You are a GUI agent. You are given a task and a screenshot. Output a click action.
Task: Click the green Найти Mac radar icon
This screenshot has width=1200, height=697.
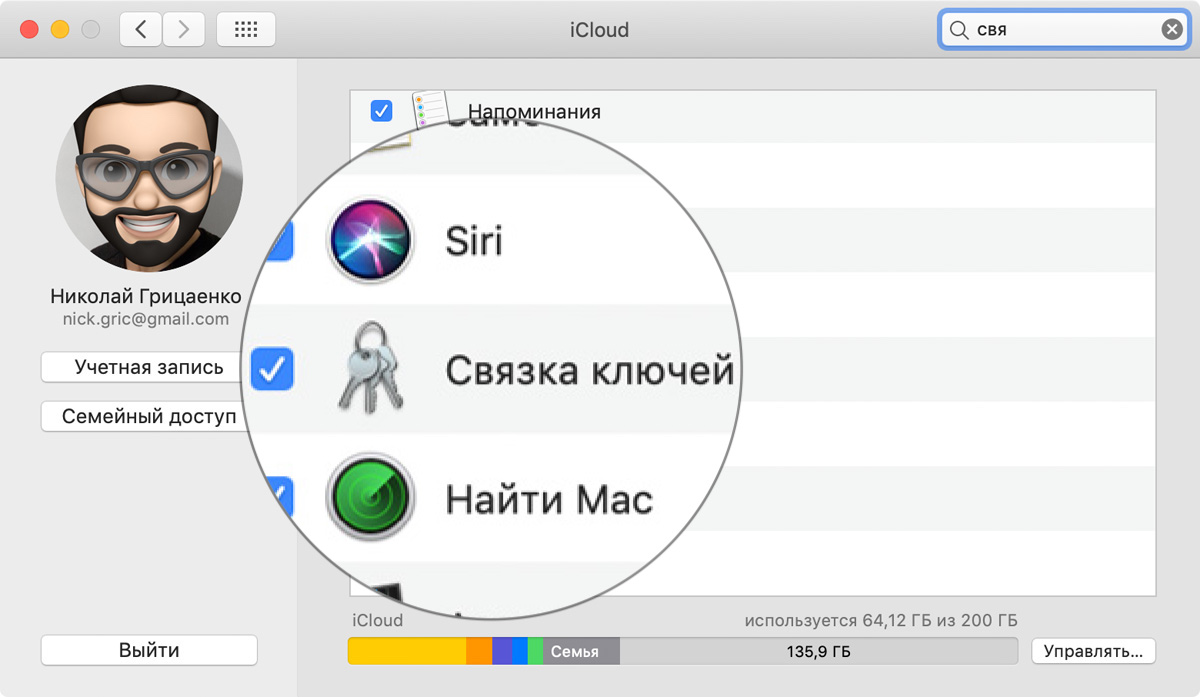[370, 498]
